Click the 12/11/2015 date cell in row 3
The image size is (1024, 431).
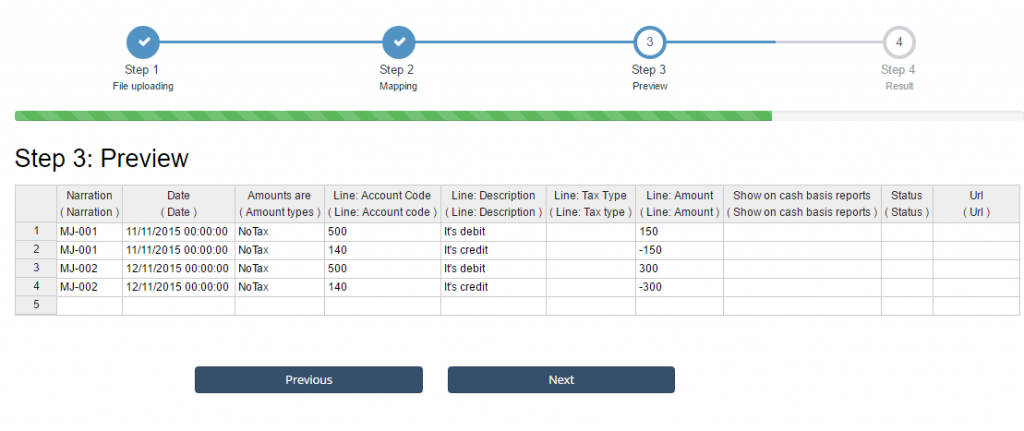point(178,268)
